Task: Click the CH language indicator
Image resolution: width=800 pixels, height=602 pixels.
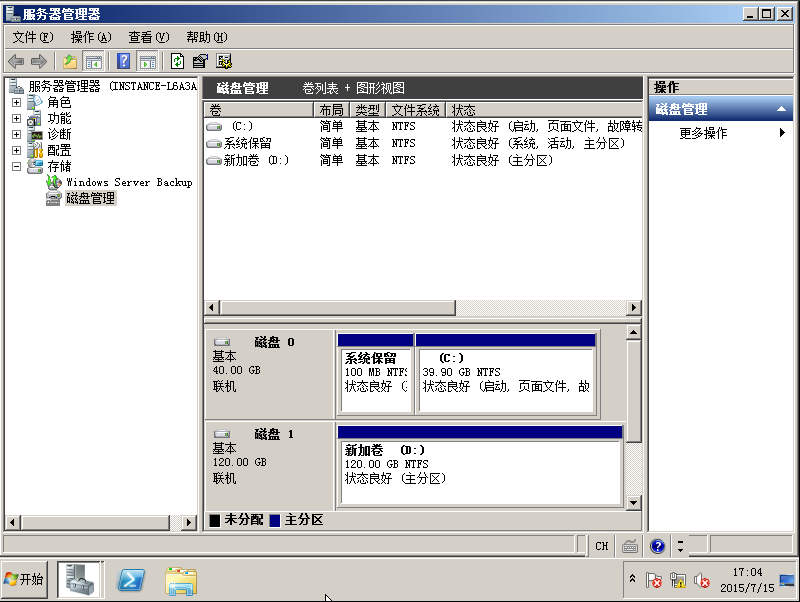Action: (x=602, y=546)
